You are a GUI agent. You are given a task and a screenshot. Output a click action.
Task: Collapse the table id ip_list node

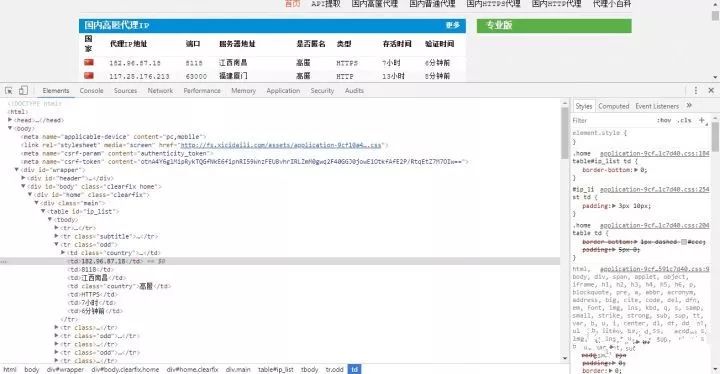[44, 211]
